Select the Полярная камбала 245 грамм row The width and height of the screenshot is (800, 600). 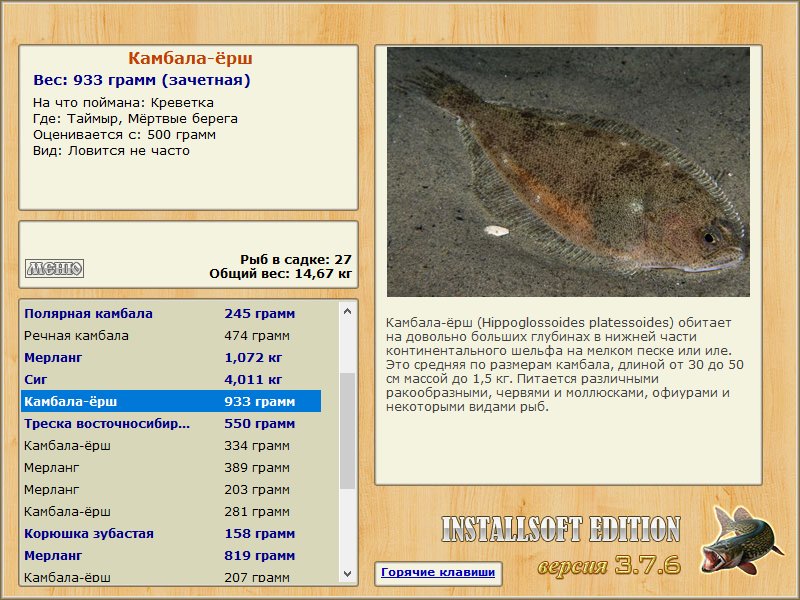tap(171, 313)
